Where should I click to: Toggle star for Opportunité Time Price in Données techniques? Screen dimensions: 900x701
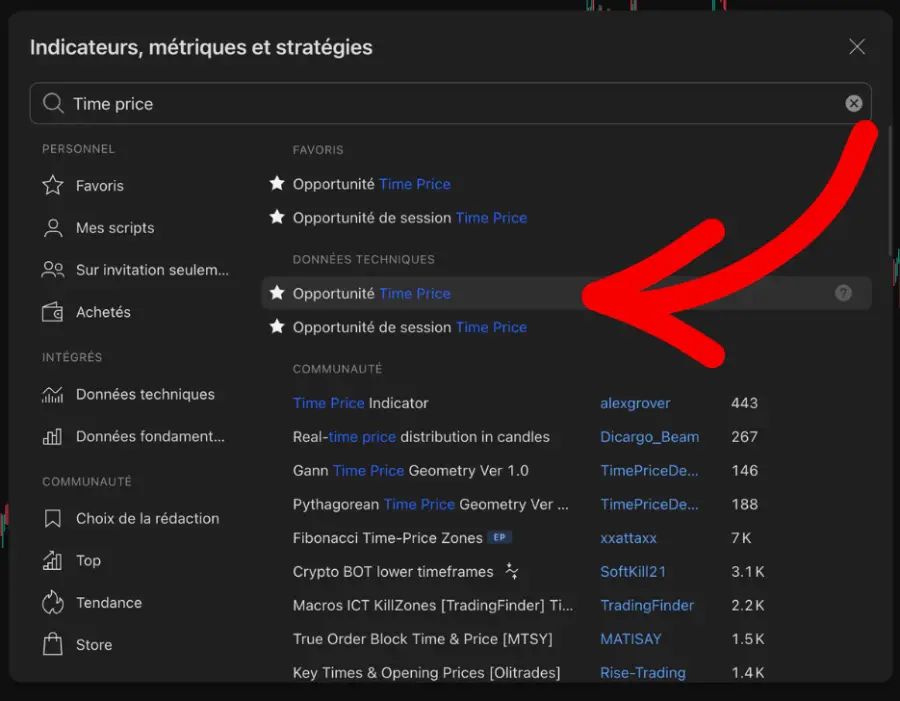[x=277, y=293]
